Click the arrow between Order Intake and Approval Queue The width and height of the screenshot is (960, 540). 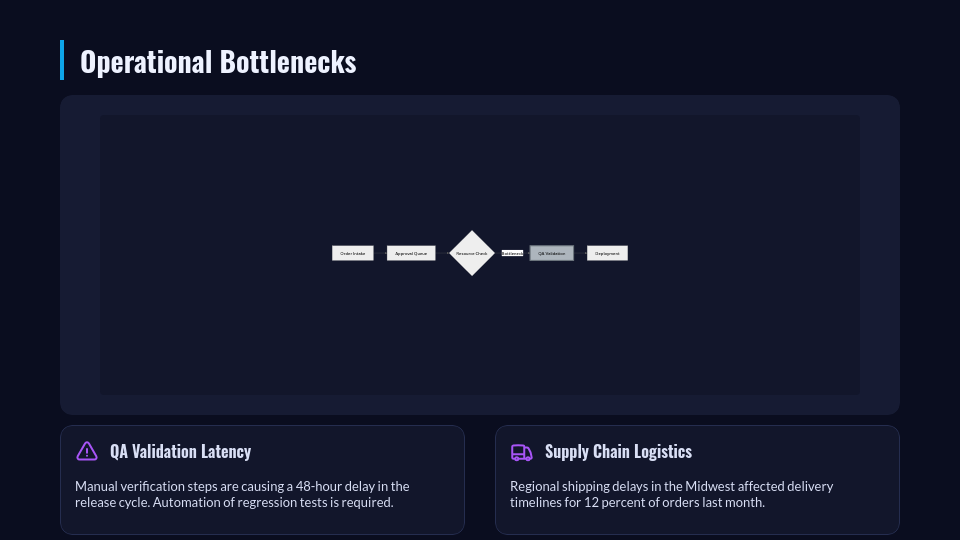tap(380, 253)
